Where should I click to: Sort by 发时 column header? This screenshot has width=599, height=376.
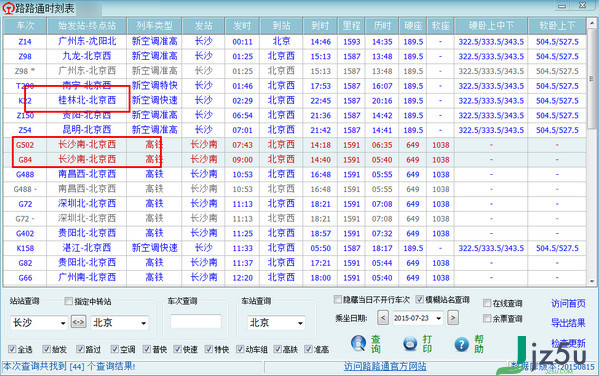click(242, 26)
